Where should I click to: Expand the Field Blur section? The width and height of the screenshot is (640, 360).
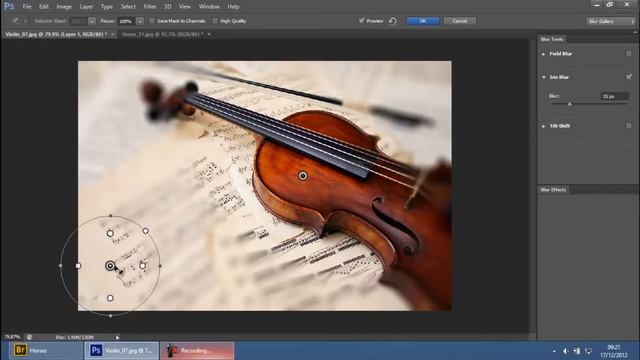(544, 54)
